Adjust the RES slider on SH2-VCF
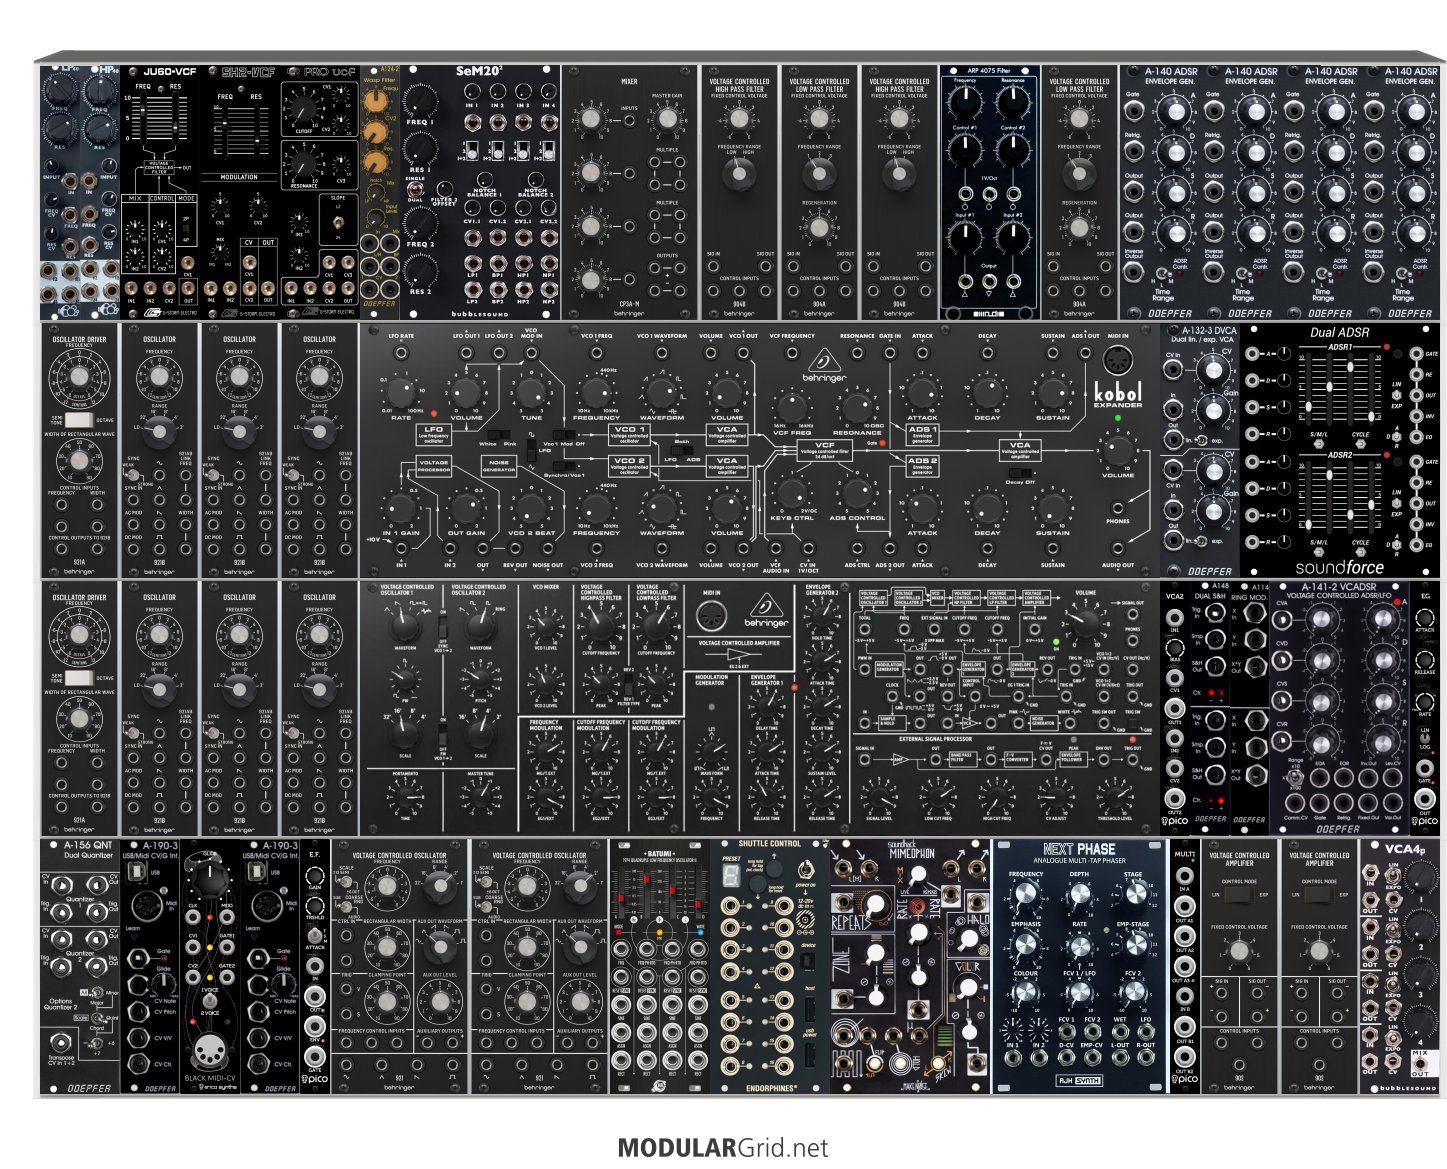 (x=256, y=134)
